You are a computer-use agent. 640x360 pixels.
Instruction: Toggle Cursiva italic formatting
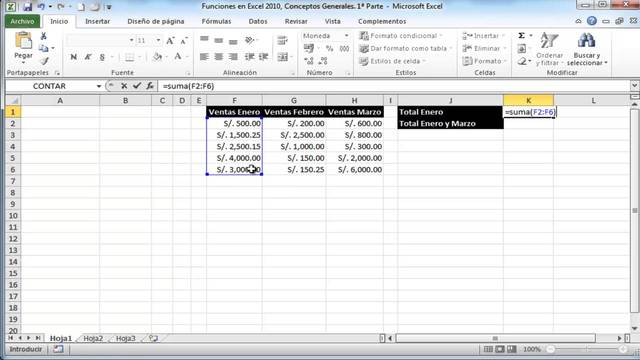(88, 57)
